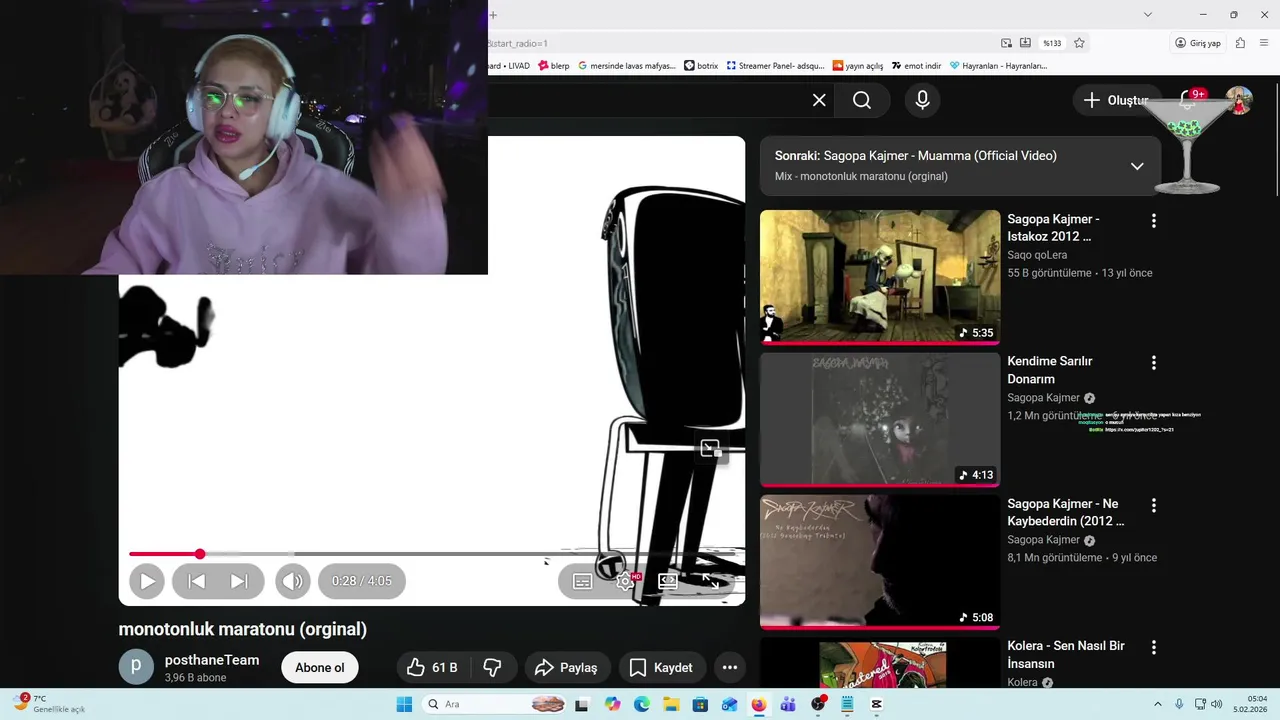Open more actions under the video
The width and height of the screenshot is (1280, 720).
[x=730, y=668]
